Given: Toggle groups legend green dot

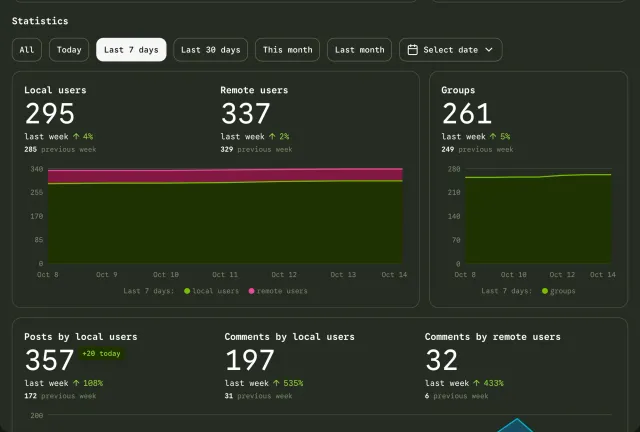Looking at the screenshot, I should click(x=545, y=291).
